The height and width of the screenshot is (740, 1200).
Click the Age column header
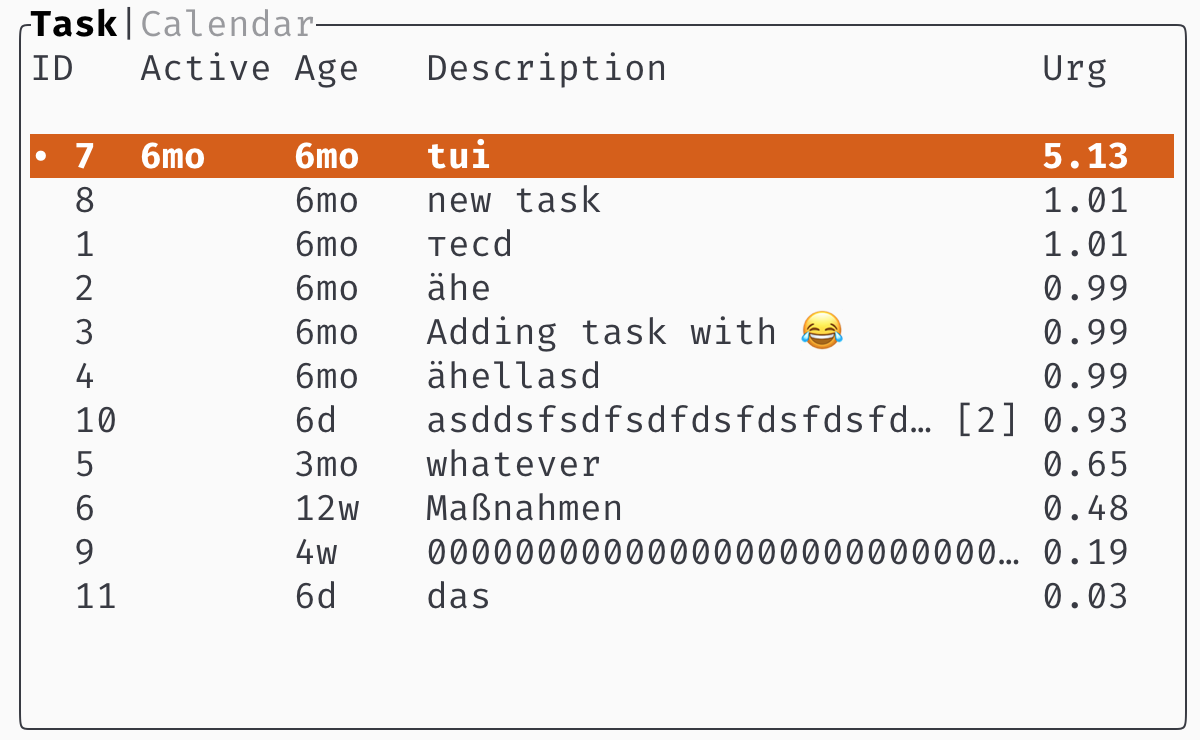coord(327,68)
